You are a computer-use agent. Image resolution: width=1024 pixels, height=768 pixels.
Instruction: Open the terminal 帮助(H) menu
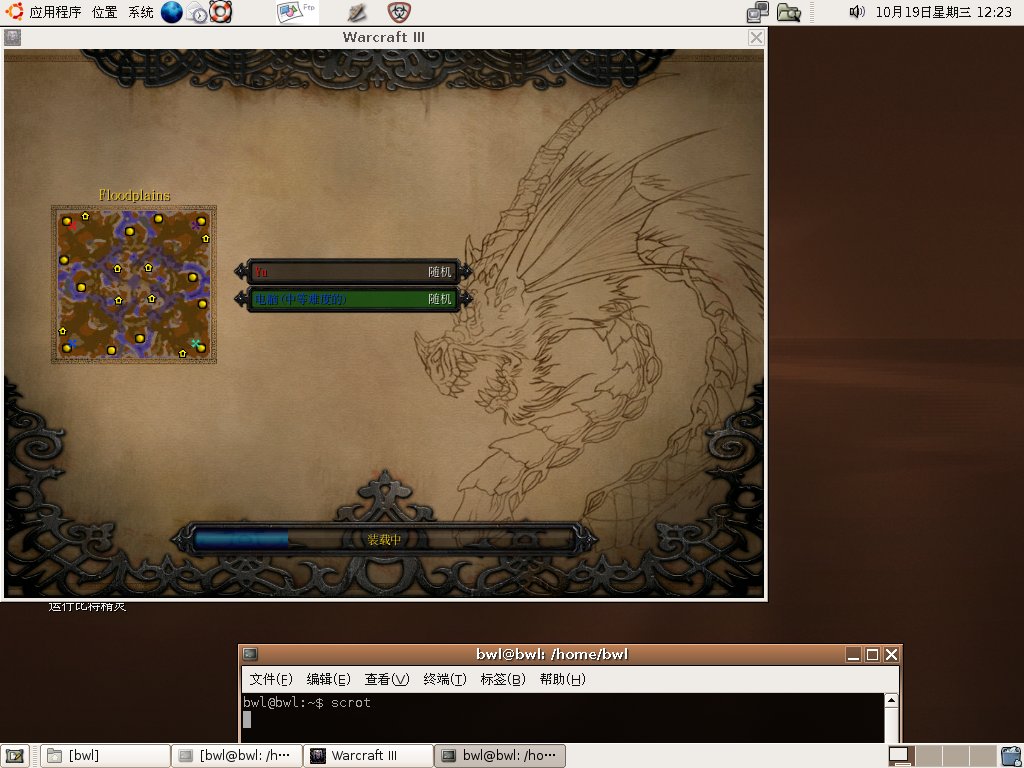pos(562,679)
